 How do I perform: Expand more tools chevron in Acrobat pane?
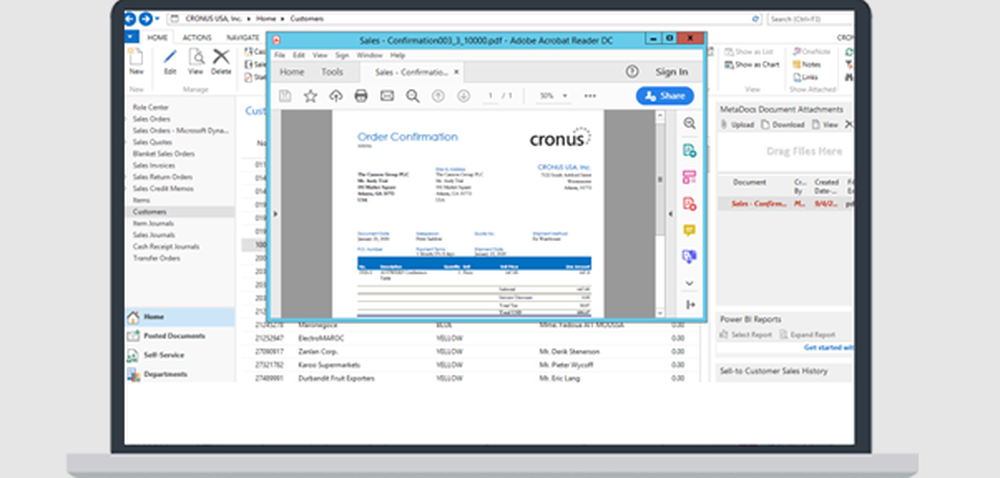pos(689,282)
